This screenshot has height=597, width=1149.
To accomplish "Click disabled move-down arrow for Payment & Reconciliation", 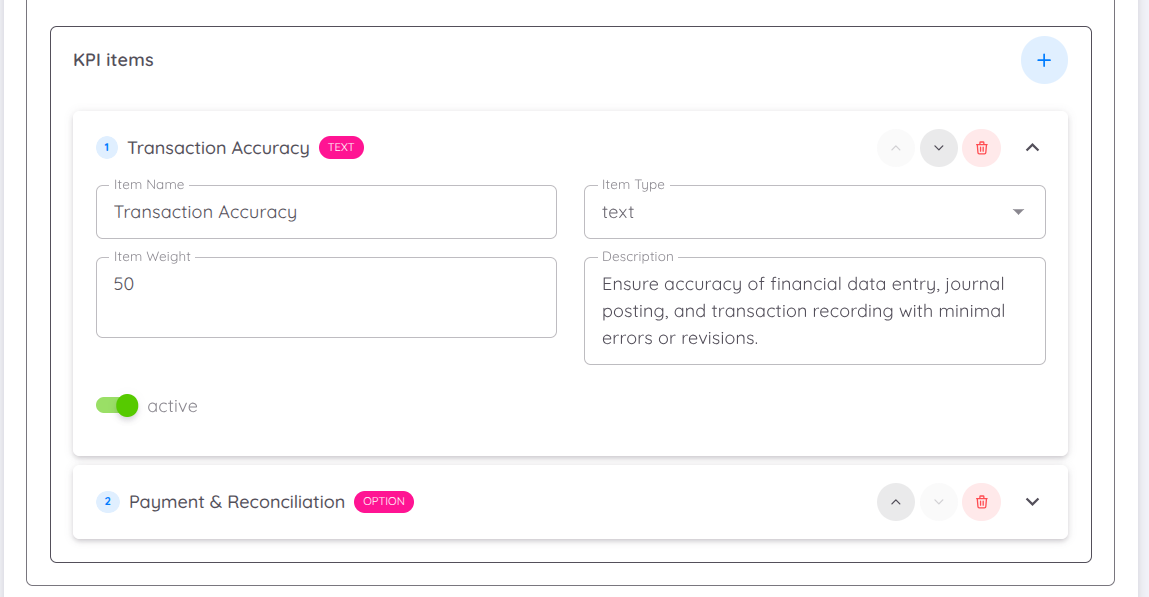I will click(x=939, y=502).
